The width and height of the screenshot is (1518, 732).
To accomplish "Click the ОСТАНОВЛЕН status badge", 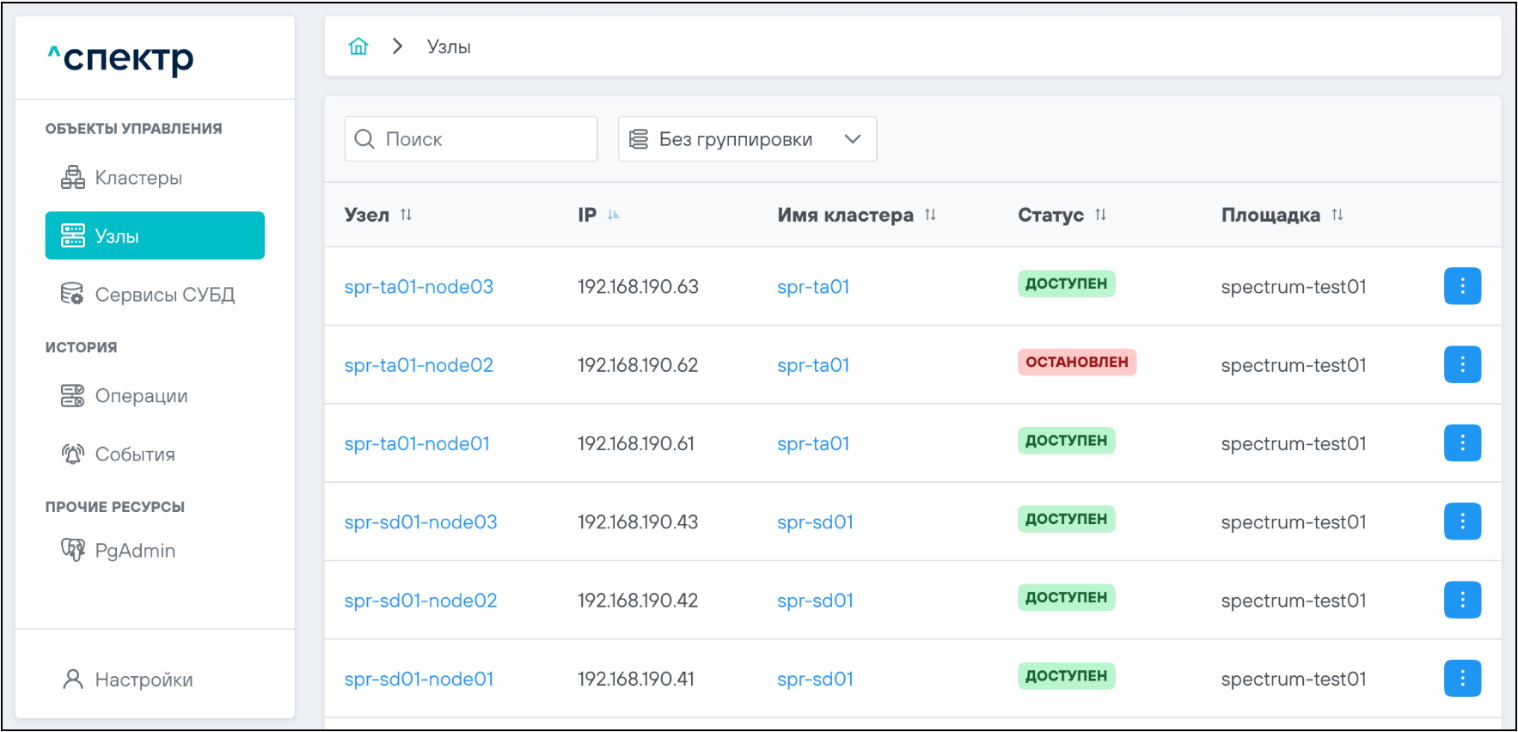I will (x=1077, y=362).
